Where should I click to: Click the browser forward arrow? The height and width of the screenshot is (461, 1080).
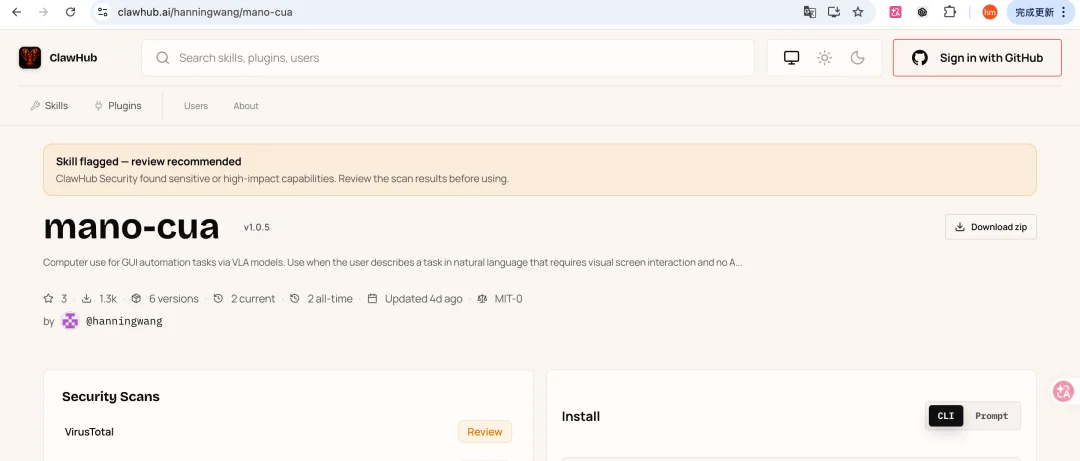click(x=43, y=12)
